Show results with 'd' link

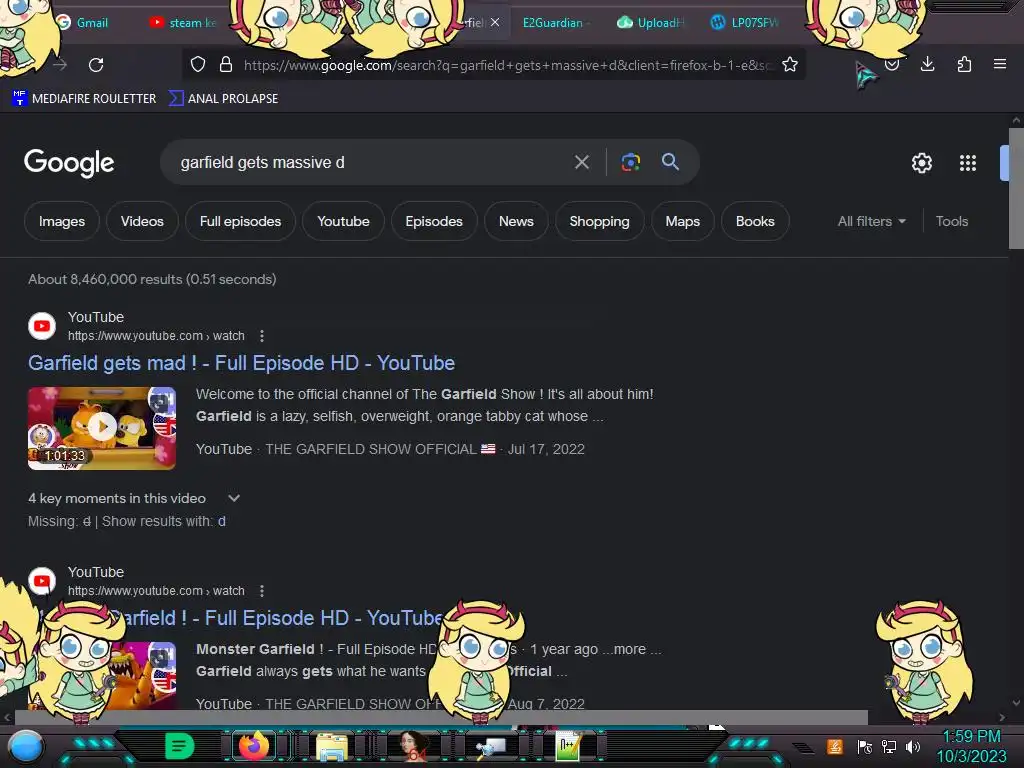point(221,521)
